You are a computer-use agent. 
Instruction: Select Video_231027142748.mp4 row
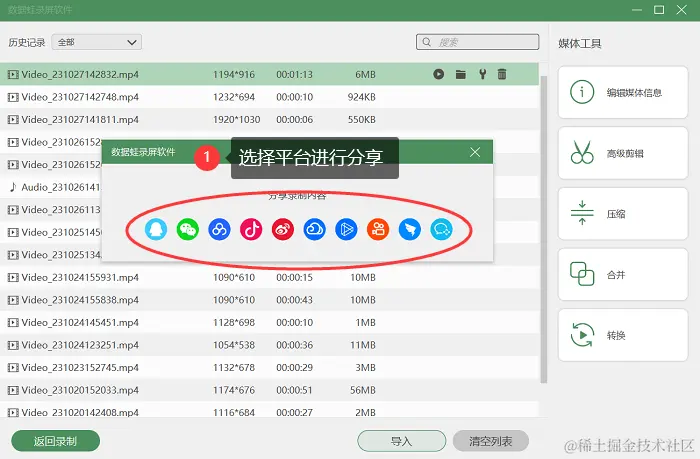(269, 97)
